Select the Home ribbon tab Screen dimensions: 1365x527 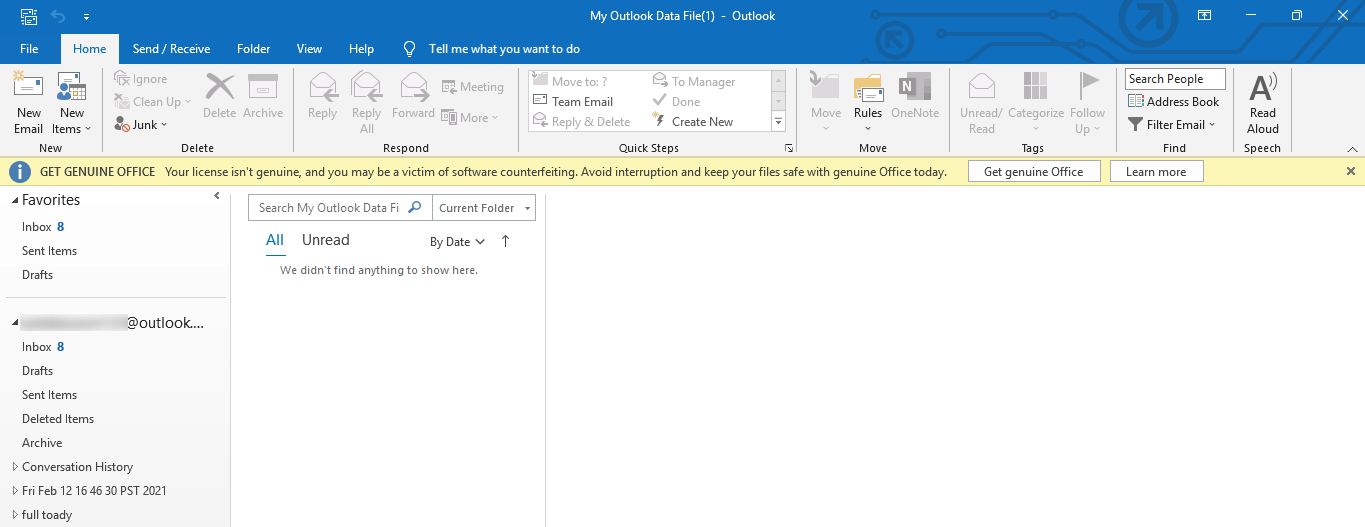tap(89, 48)
